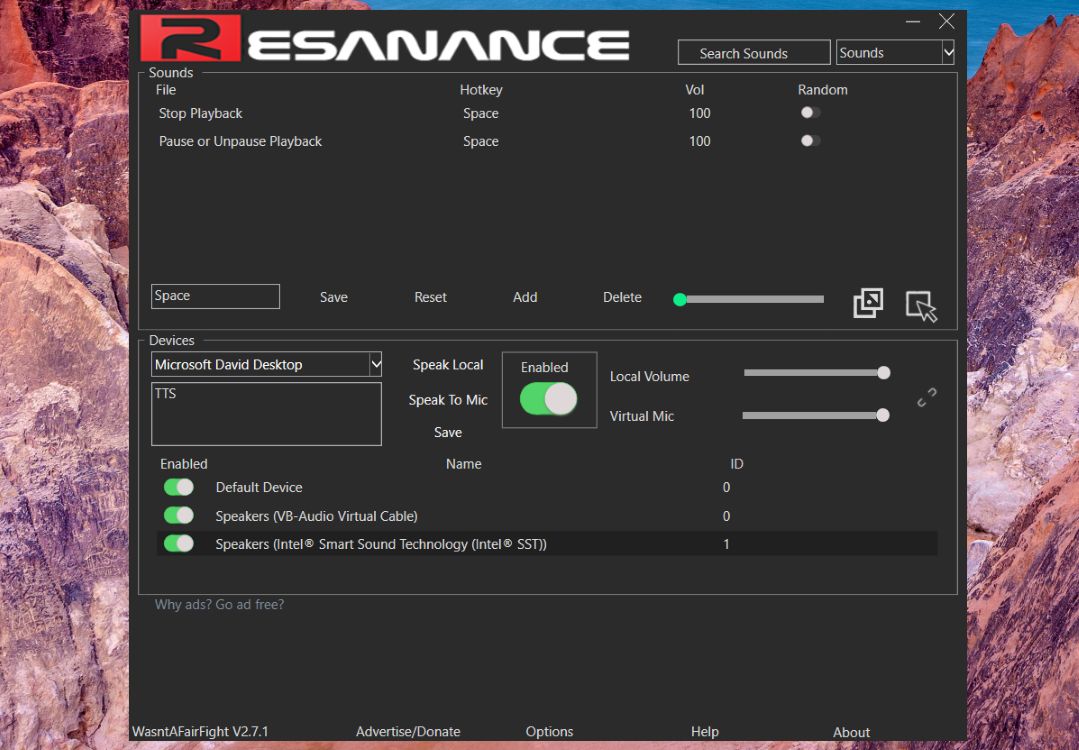
Task: Click the Speak To Mic button
Action: click(448, 400)
